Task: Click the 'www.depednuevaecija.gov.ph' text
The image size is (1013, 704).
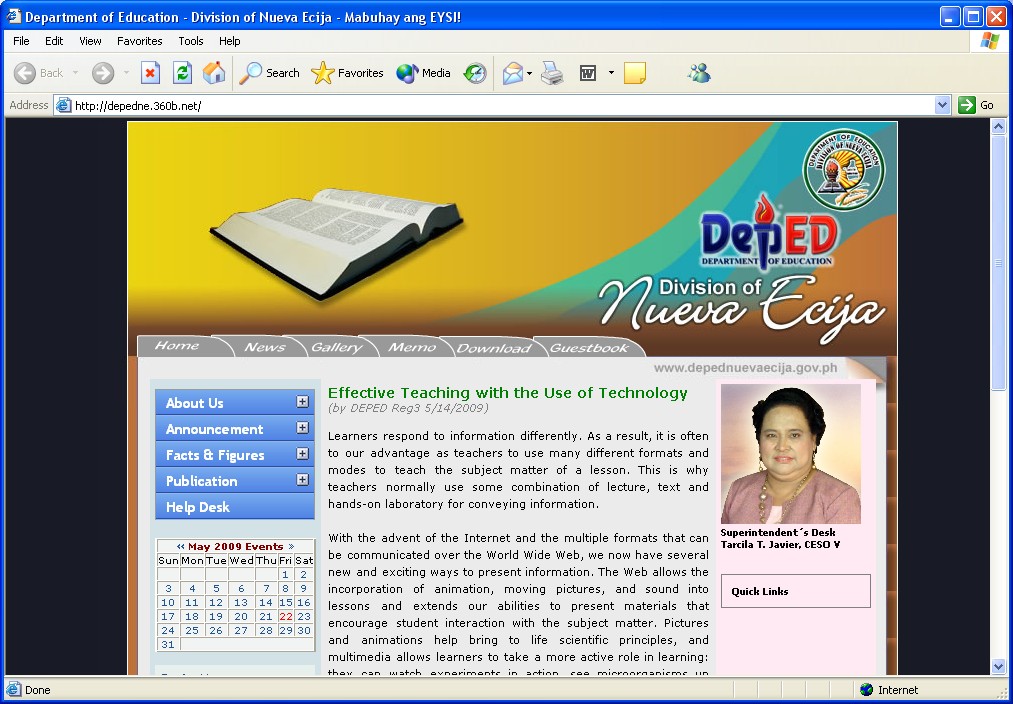Action: 745,368
